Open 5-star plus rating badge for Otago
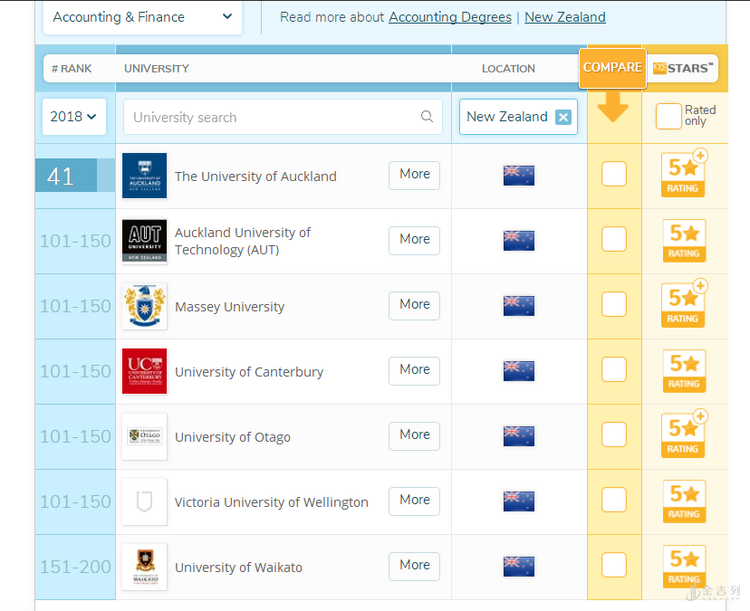Viewport: 750px width, 611px height. coord(684,435)
